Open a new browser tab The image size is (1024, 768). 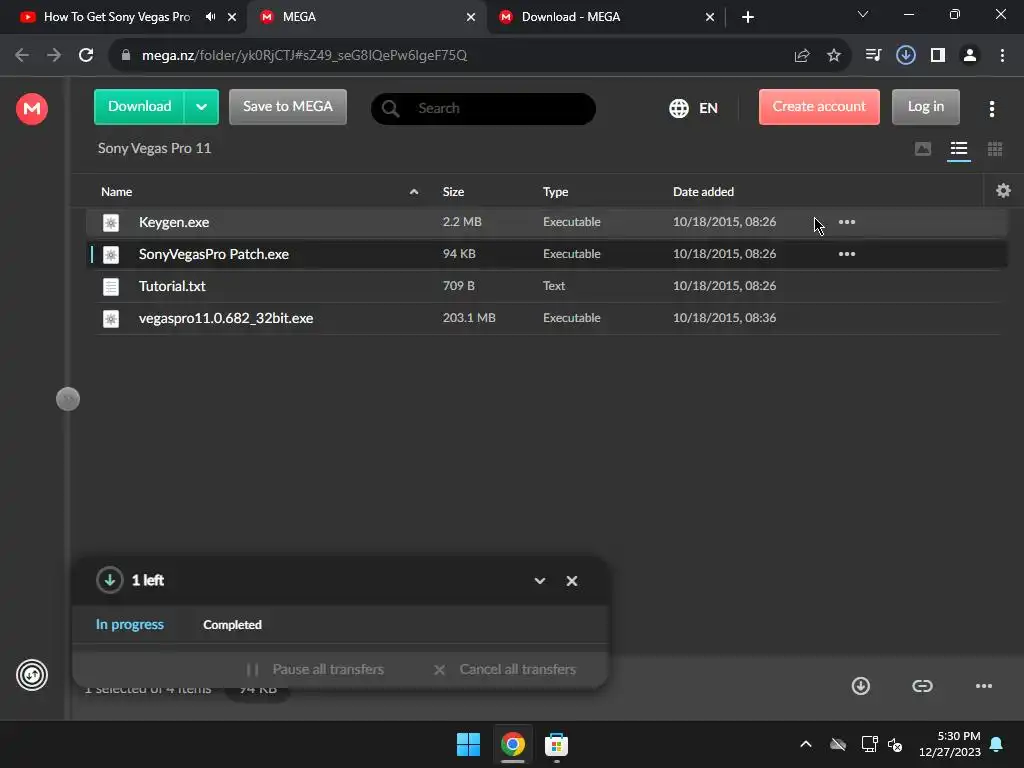[748, 17]
